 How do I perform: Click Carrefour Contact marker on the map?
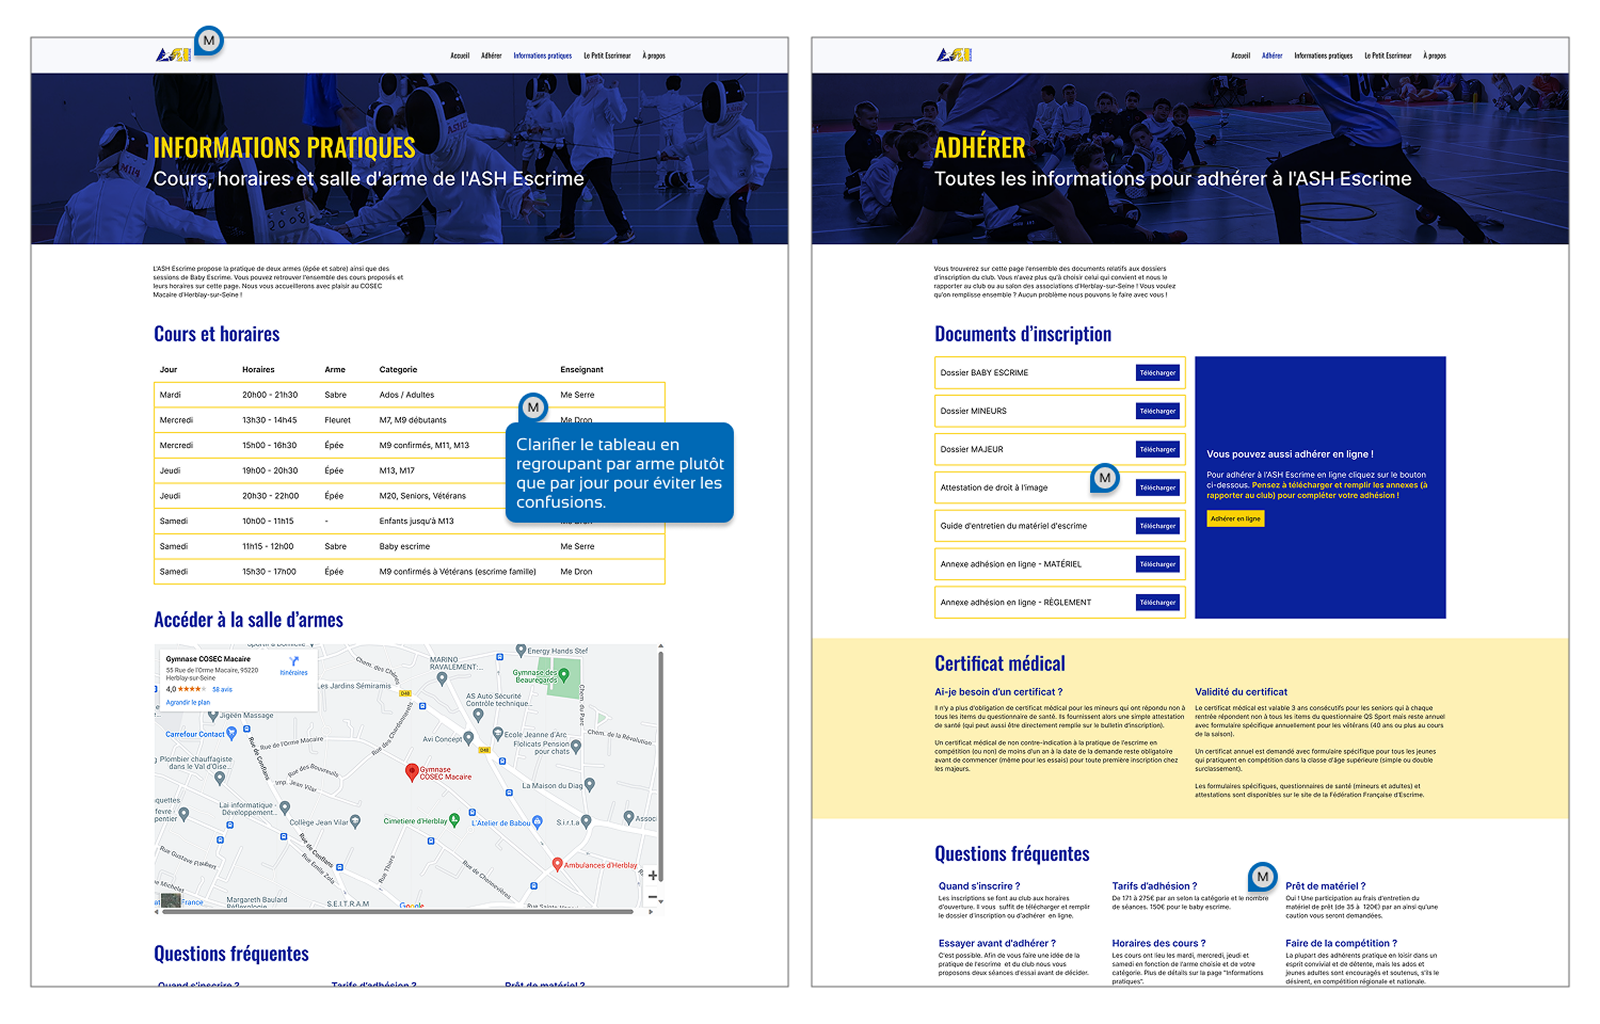coord(232,733)
